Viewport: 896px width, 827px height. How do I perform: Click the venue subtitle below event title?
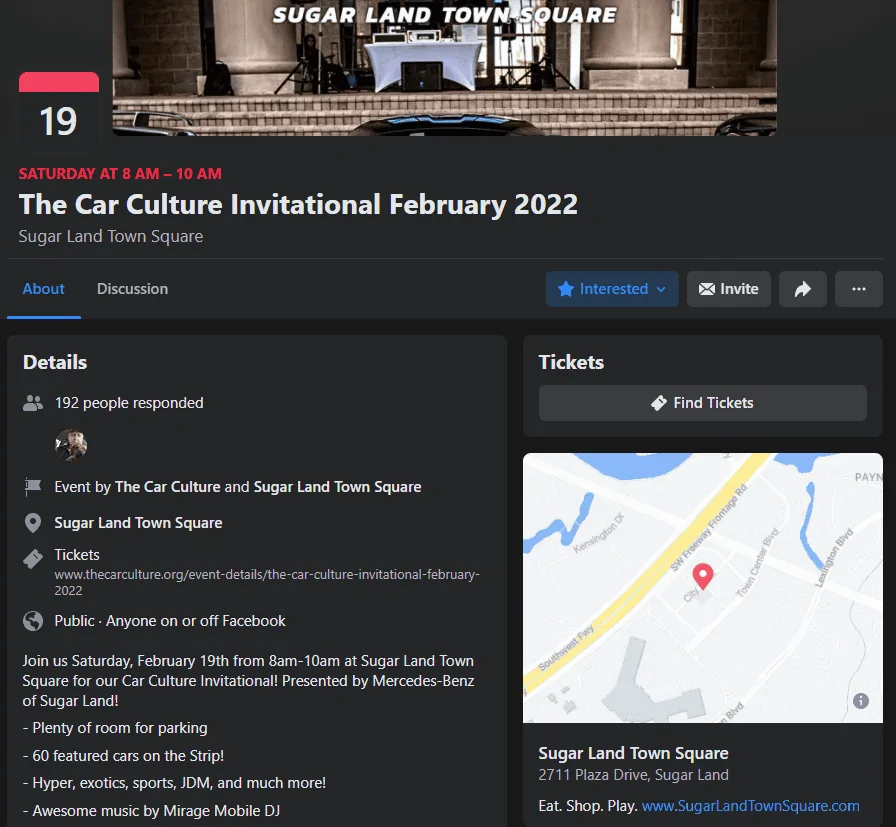111,236
